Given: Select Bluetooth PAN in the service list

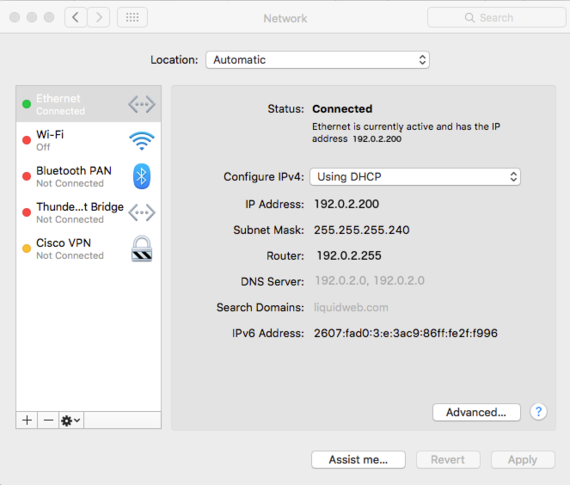Looking at the screenshot, I should tap(89, 176).
